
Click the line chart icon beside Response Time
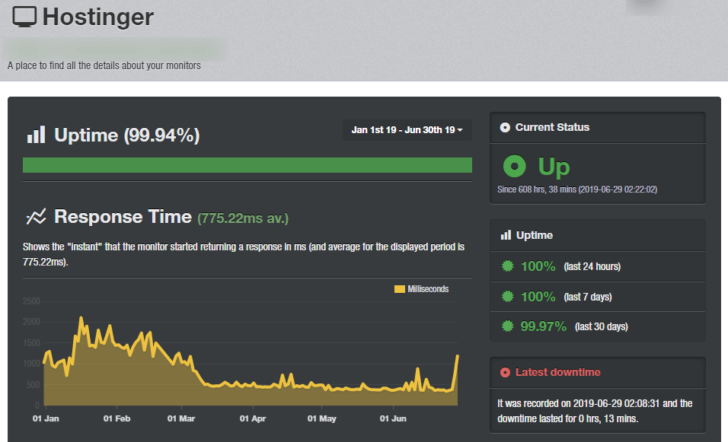click(36, 216)
